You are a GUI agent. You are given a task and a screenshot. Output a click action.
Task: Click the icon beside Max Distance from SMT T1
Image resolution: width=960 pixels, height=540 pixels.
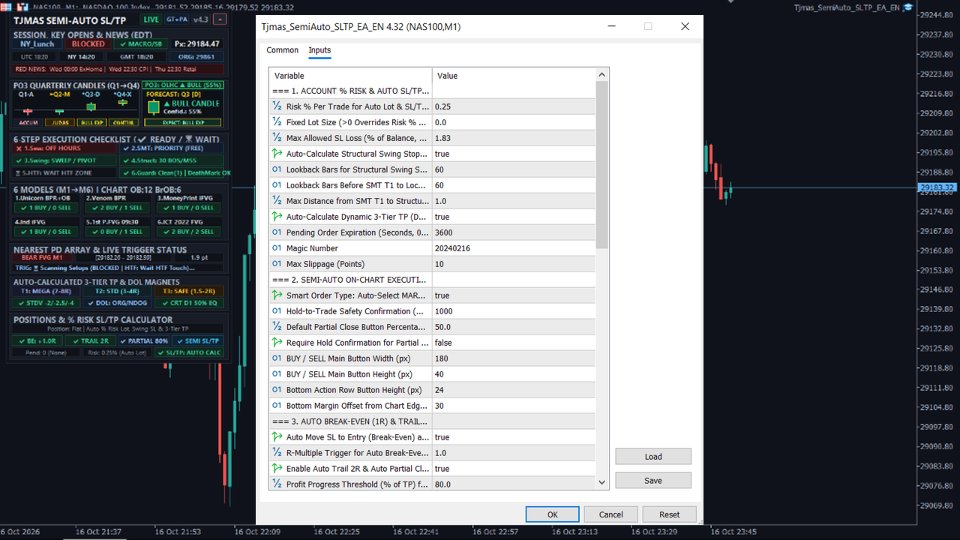277,201
